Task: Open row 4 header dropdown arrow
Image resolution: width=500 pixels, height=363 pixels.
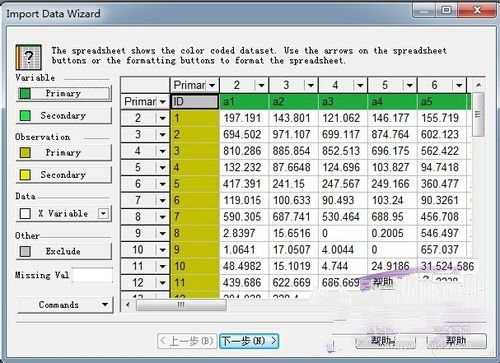Action: point(163,151)
